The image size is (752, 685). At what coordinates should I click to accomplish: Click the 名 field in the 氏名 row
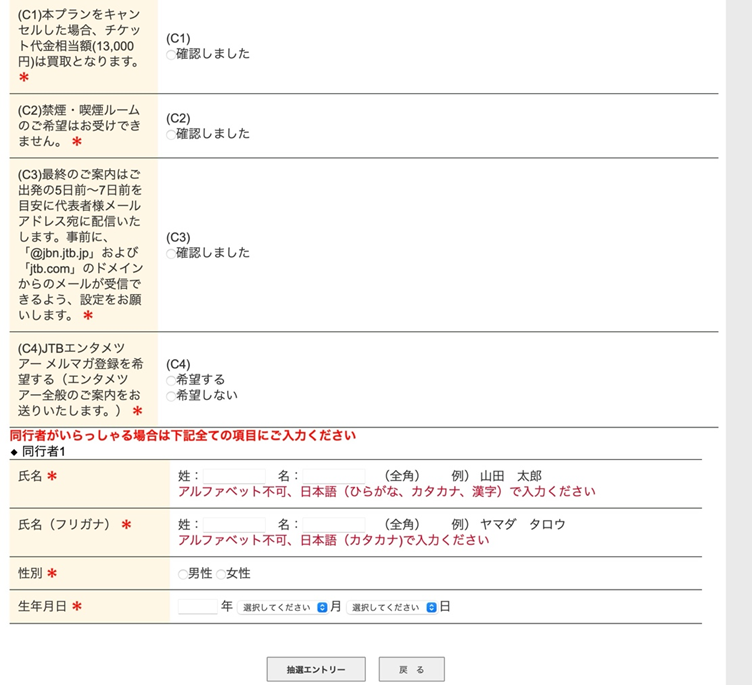tap(334, 476)
